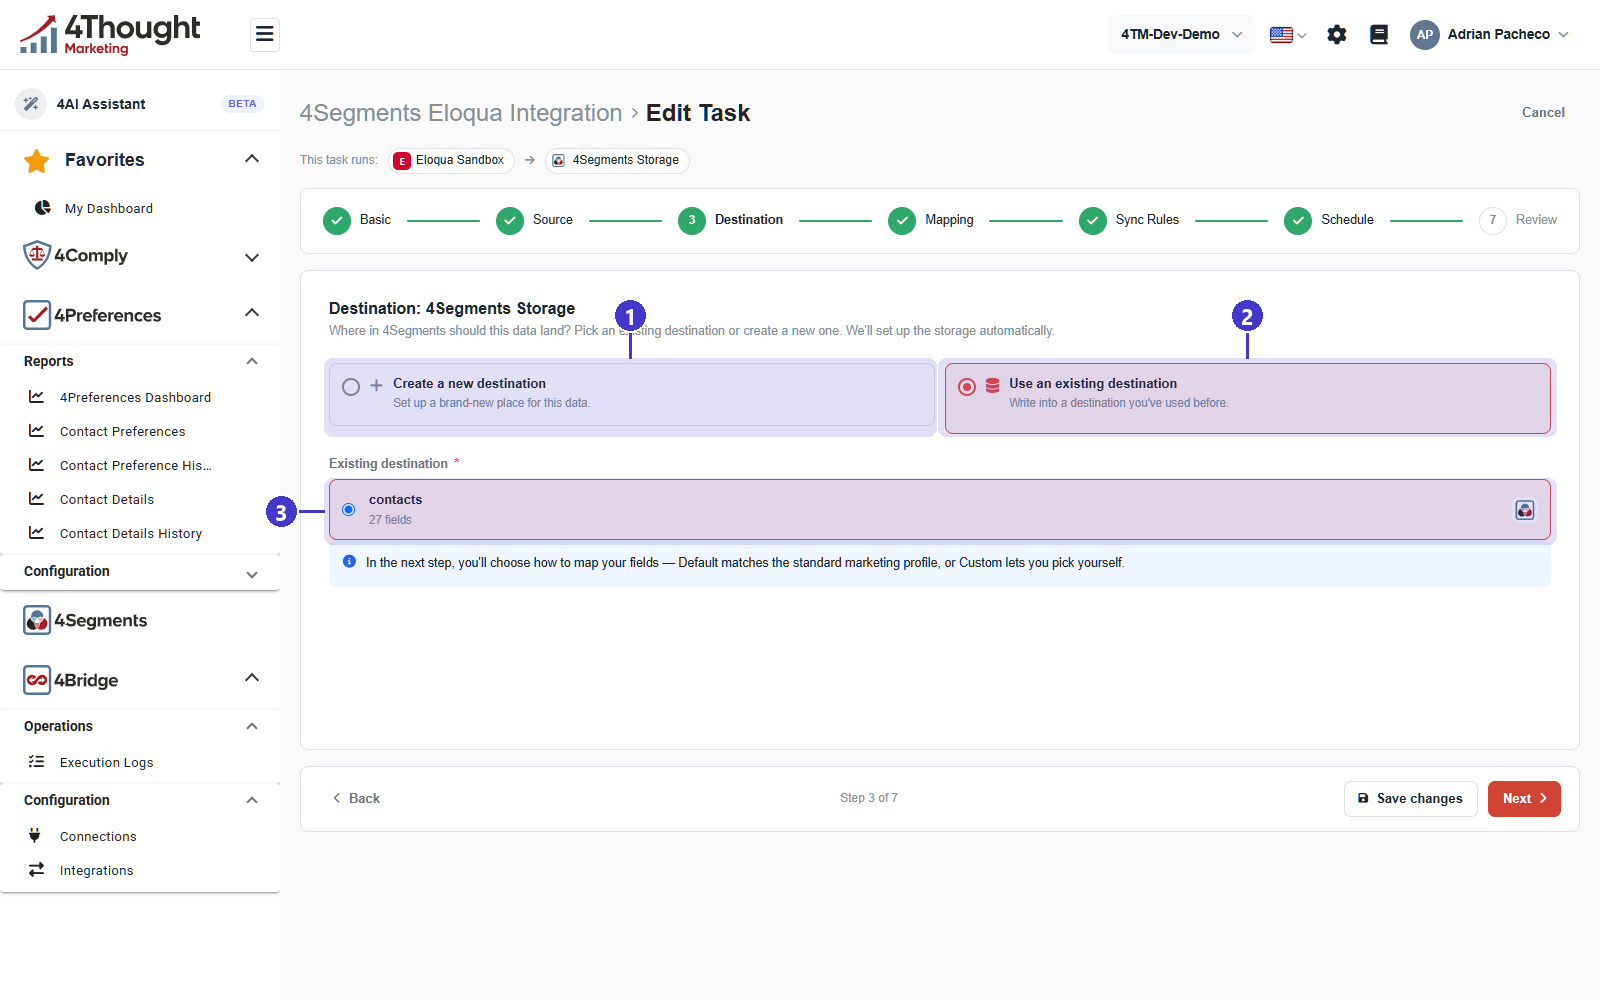Open Execution Logs
The image size is (1600, 1000).
(106, 763)
